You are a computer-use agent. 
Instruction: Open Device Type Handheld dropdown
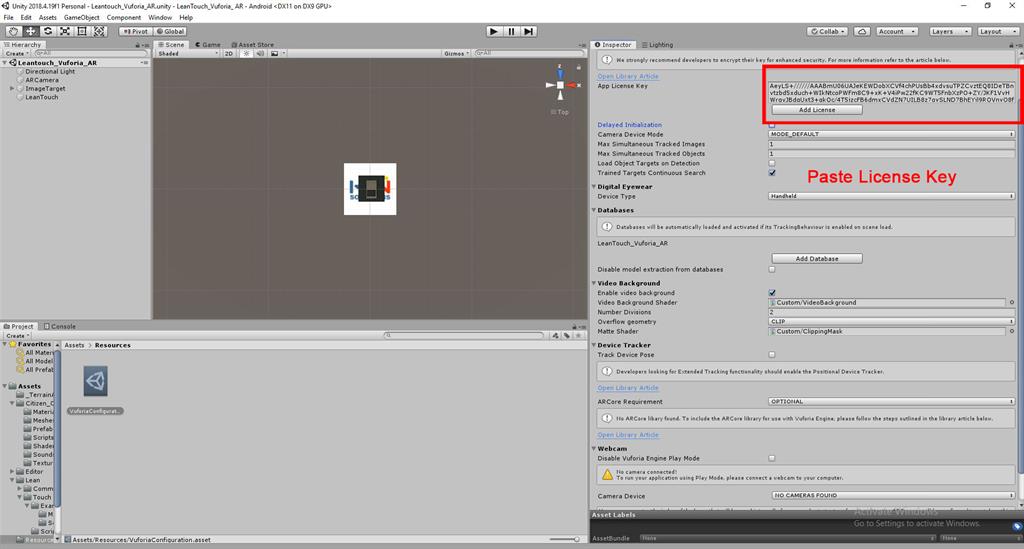tap(891, 196)
